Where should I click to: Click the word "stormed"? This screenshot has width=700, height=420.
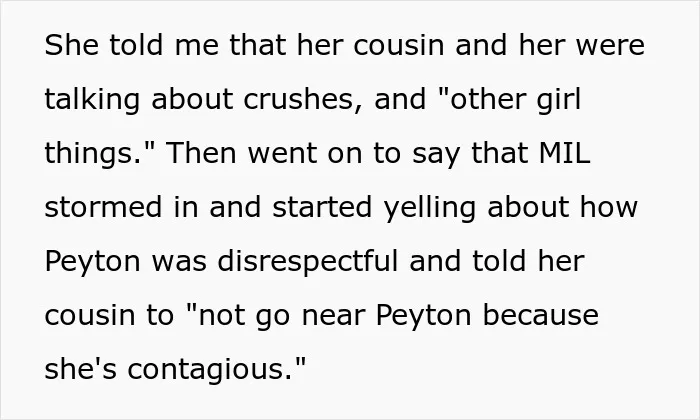(x=104, y=207)
